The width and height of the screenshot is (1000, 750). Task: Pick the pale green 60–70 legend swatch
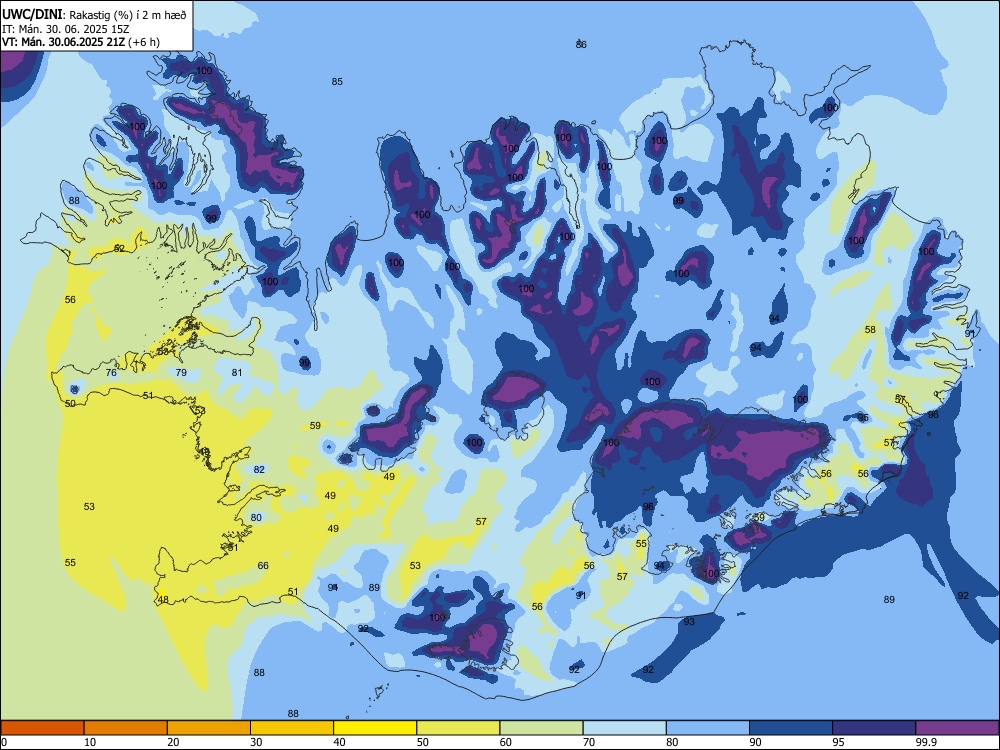(x=541, y=728)
